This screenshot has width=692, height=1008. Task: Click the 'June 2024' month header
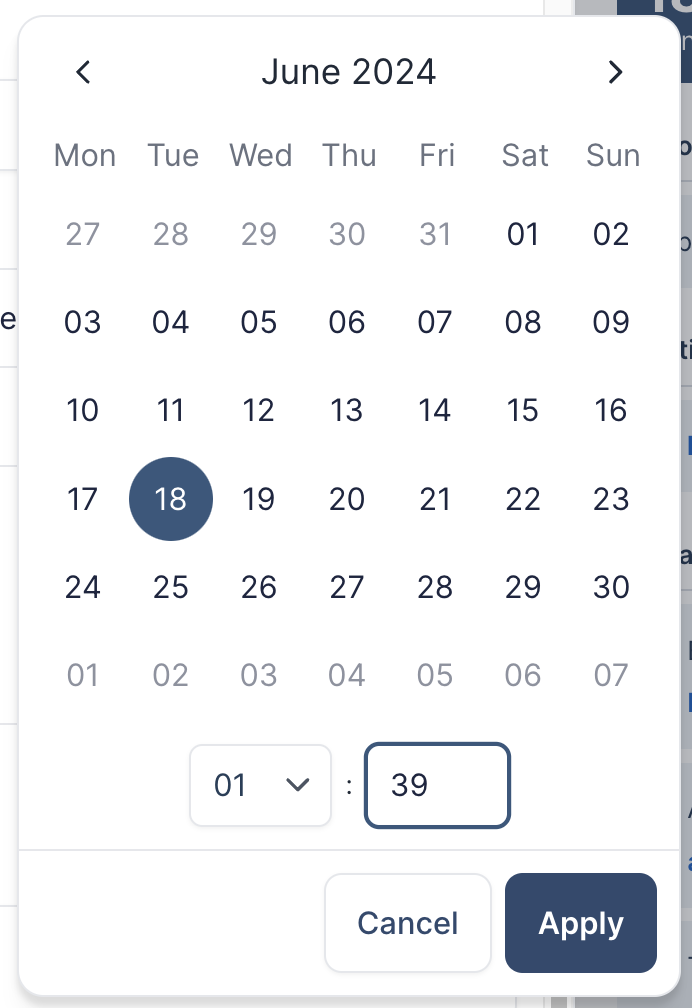(x=349, y=71)
